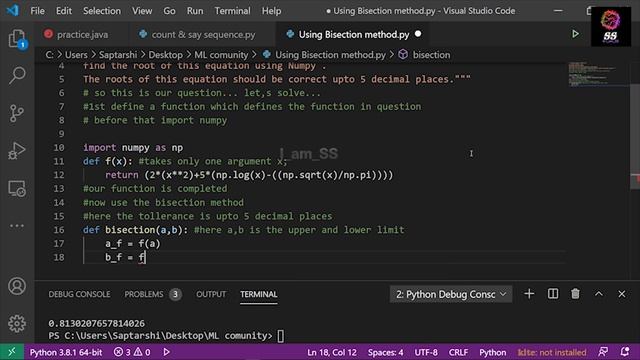
Task: Close the terminal panel
Action: point(622,294)
